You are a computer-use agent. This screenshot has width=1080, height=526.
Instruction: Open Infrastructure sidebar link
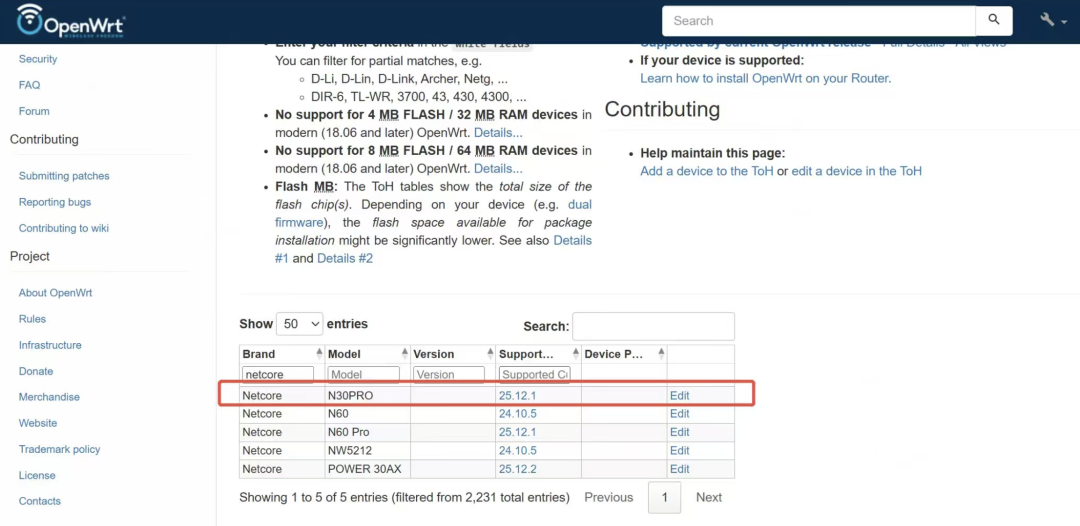(x=50, y=346)
